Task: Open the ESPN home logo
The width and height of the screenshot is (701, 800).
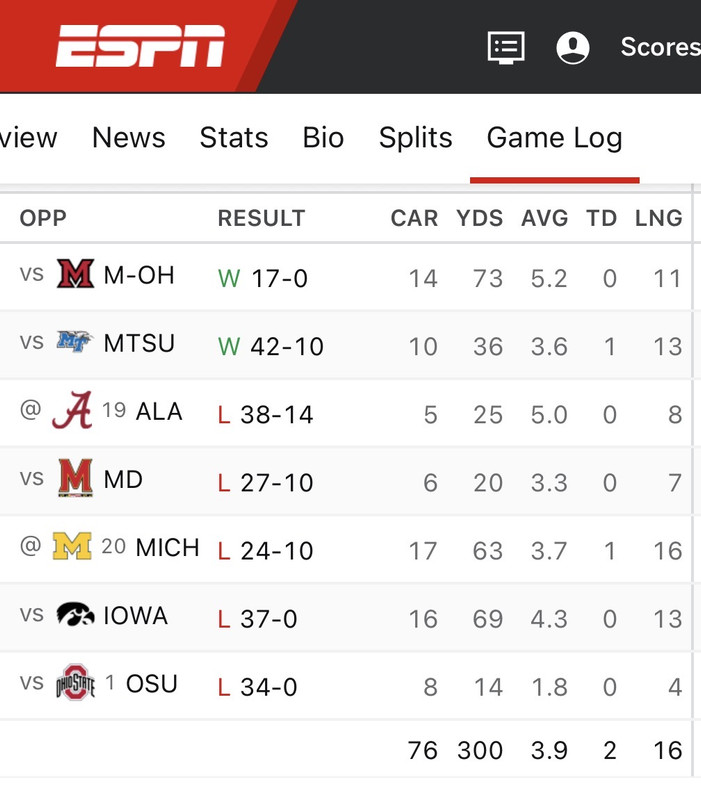Action: tap(140, 46)
